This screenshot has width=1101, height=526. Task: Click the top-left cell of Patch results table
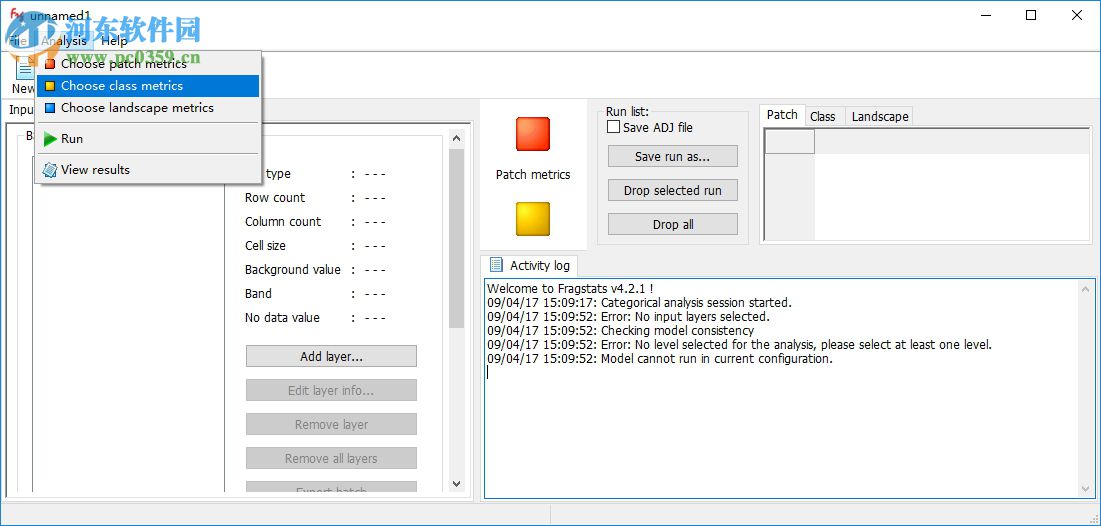pyautogui.click(x=790, y=141)
